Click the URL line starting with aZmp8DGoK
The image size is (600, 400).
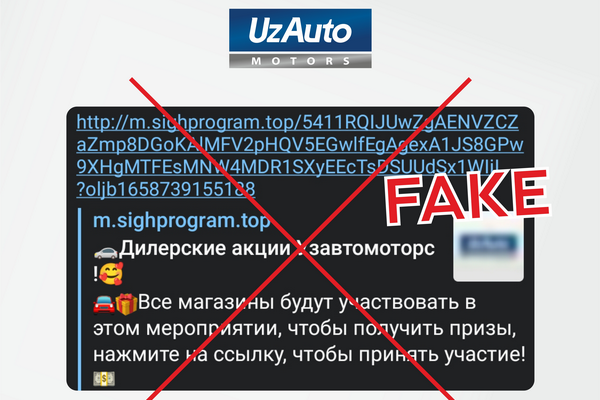(x=300, y=145)
